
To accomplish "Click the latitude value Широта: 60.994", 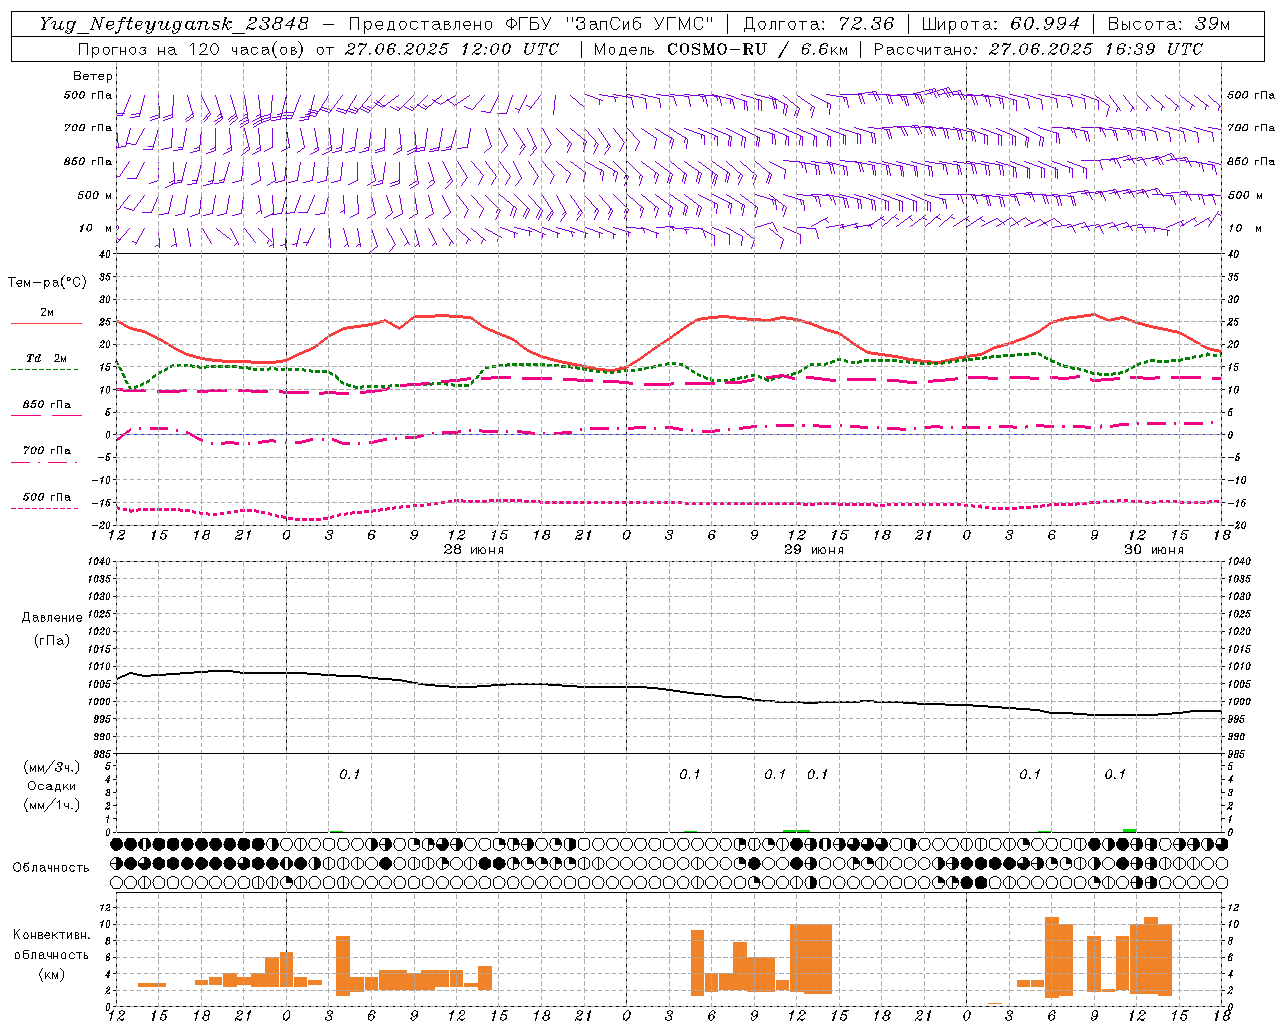I will (x=1000, y=24).
